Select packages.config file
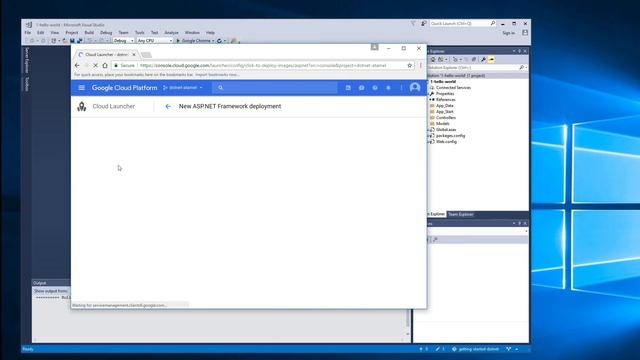This screenshot has width=640, height=360. coord(450,136)
